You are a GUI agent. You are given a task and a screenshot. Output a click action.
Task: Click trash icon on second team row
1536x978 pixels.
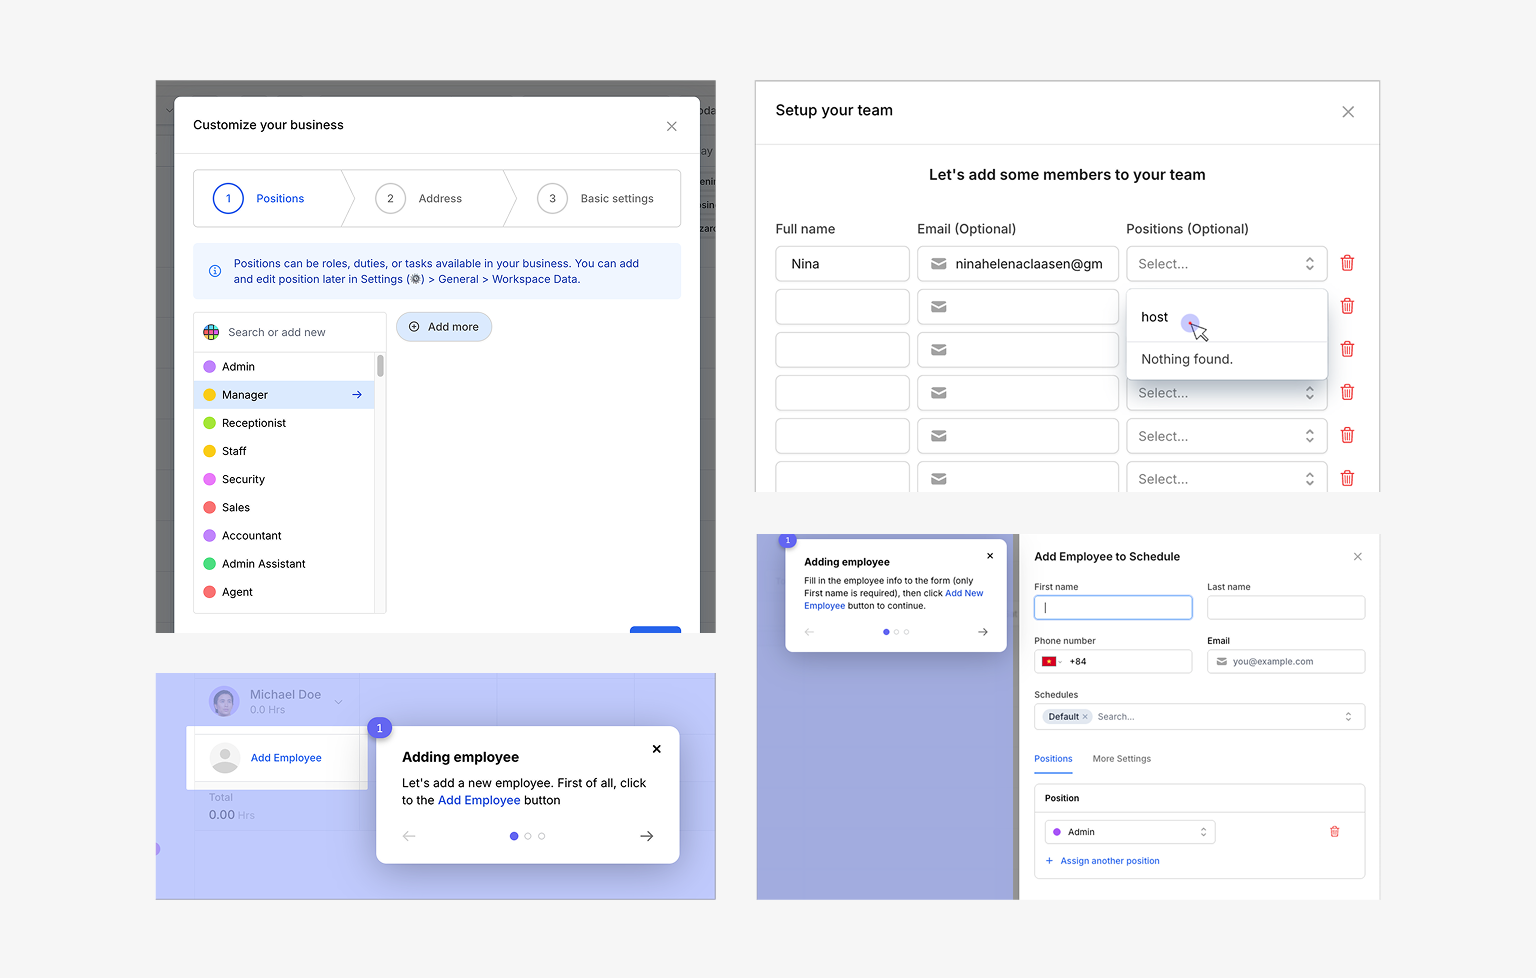point(1347,306)
